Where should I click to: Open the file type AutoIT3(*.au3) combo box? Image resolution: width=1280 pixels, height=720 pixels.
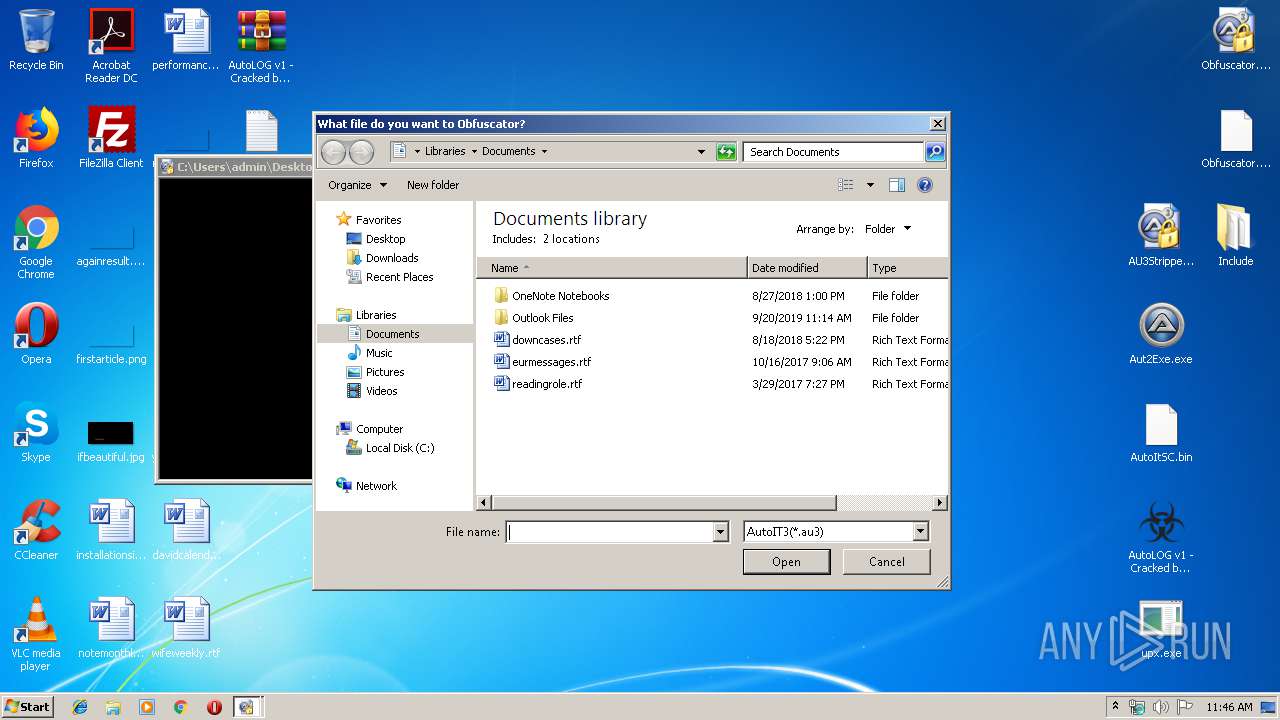[x=837, y=532]
